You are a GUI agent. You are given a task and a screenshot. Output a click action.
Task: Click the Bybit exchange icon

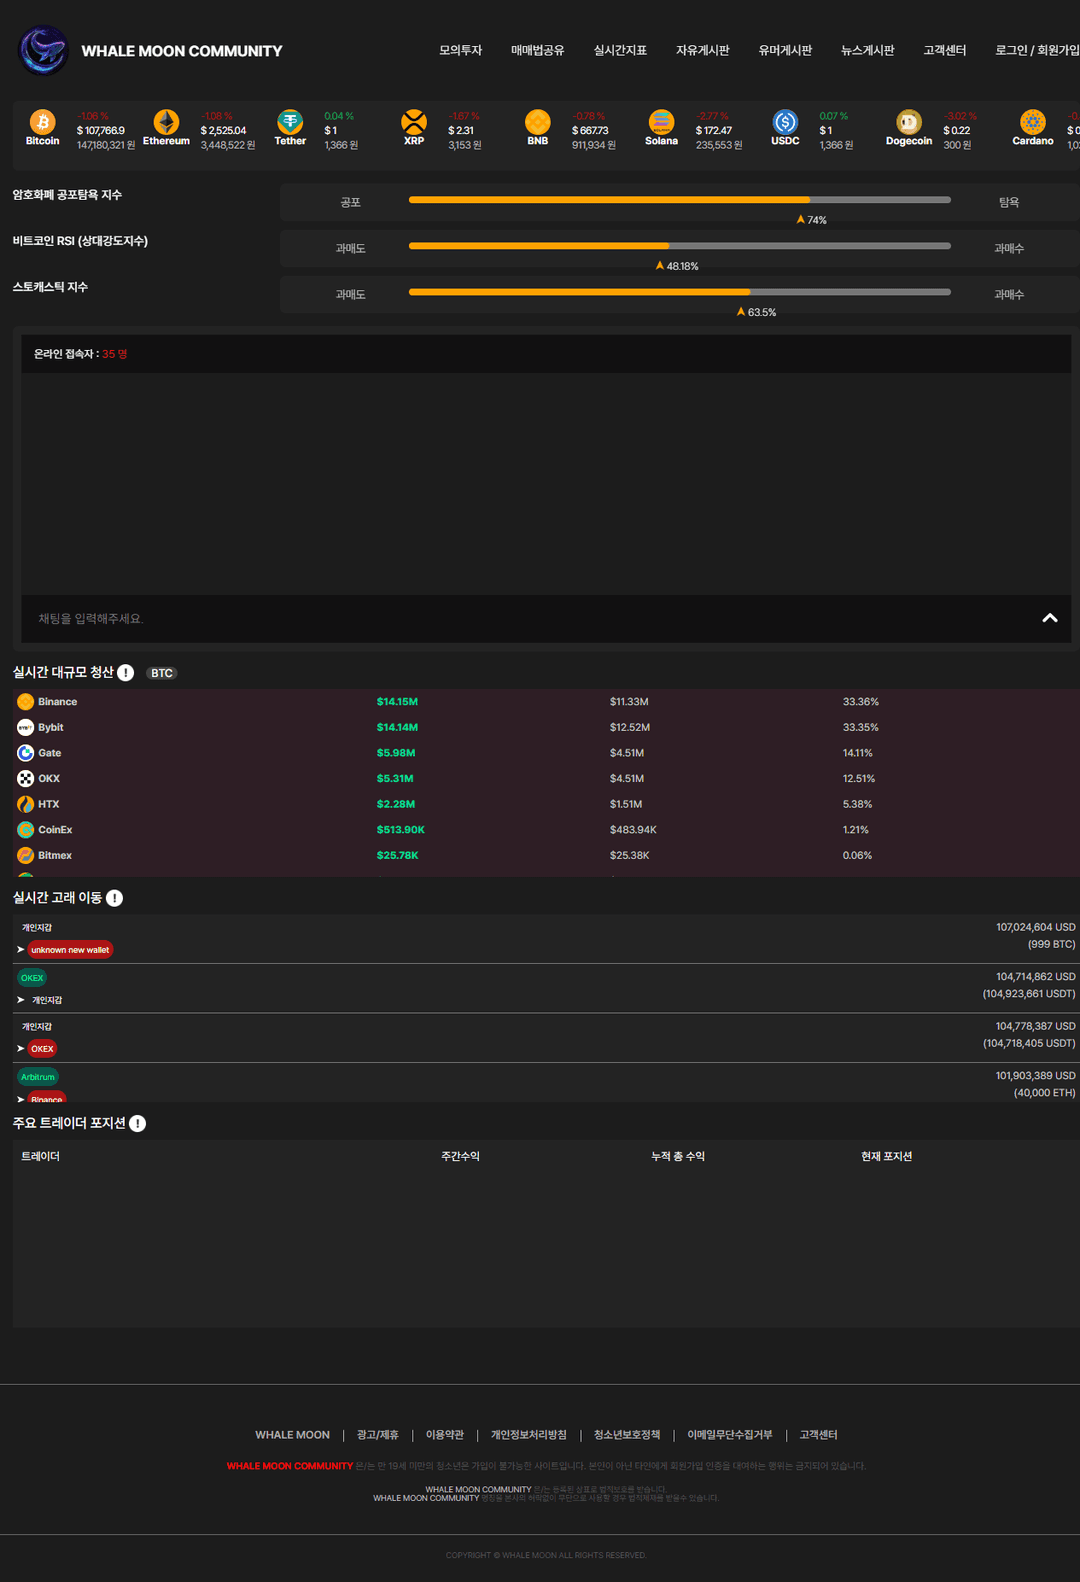26,727
